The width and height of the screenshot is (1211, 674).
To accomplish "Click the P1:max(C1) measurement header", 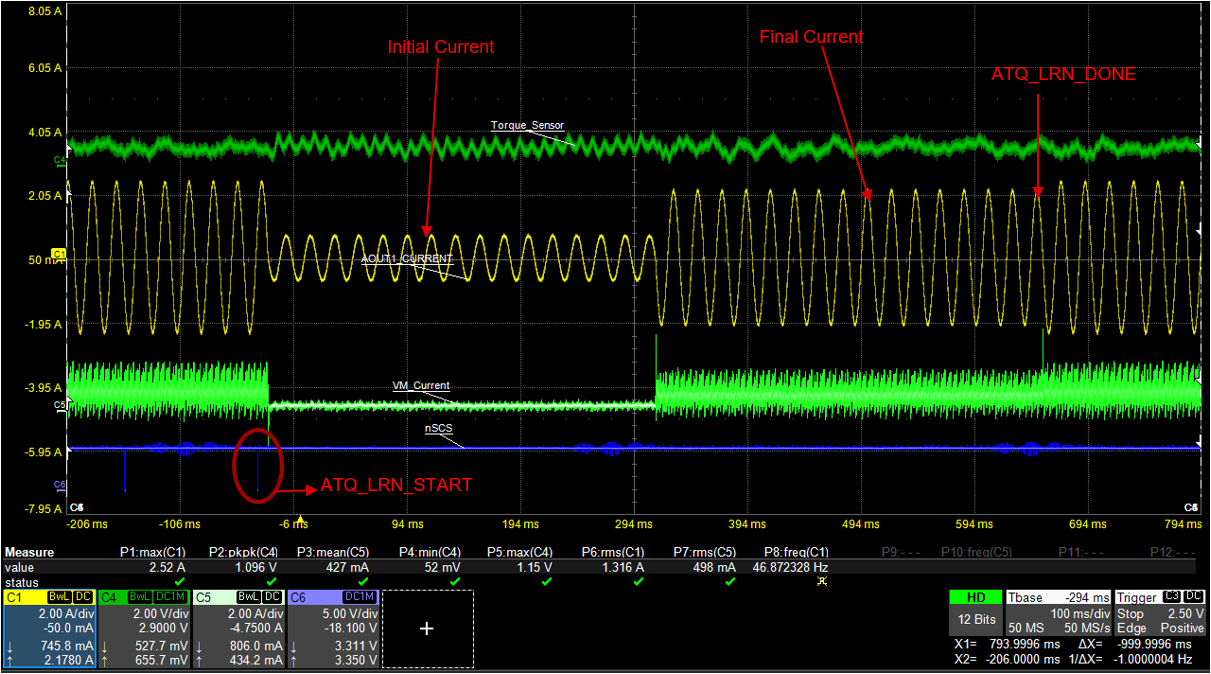I will (x=153, y=552).
